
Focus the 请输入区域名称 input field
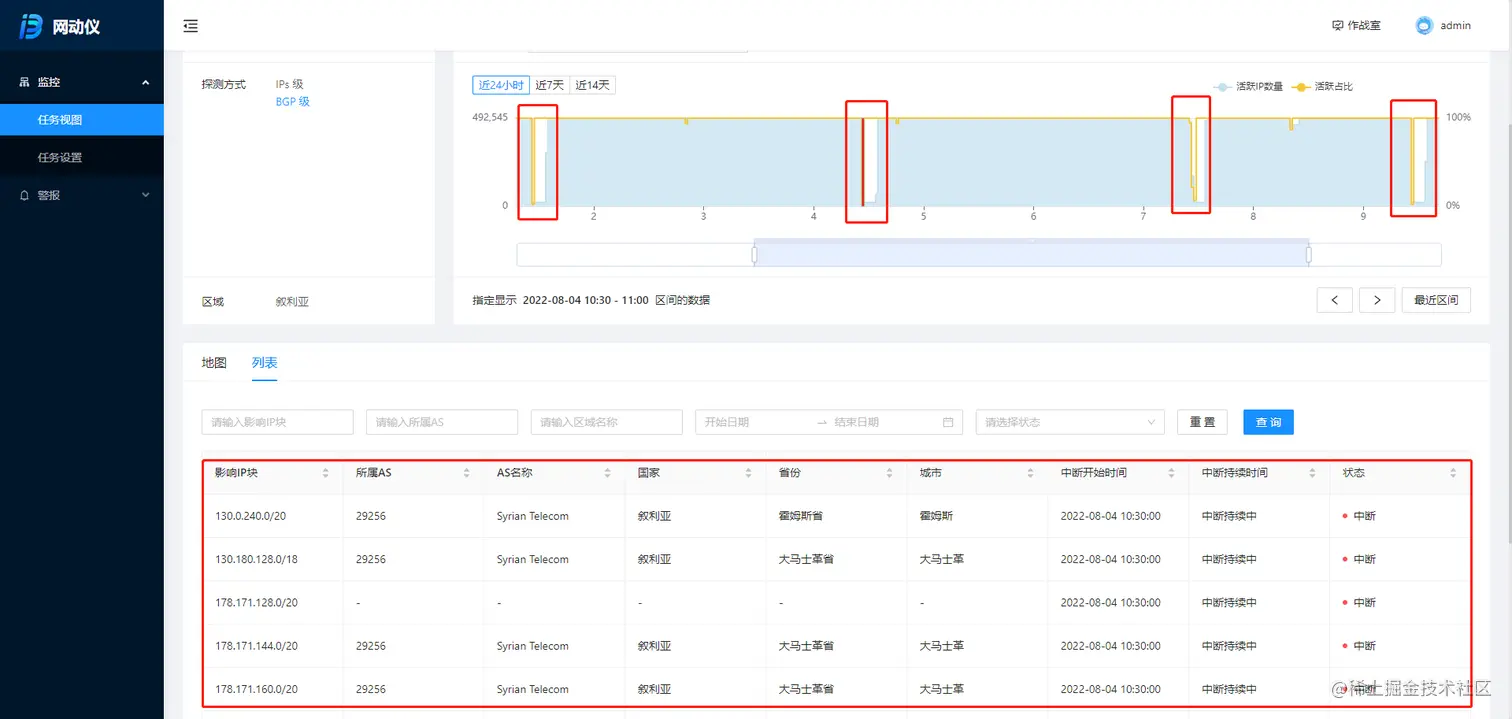(606, 422)
